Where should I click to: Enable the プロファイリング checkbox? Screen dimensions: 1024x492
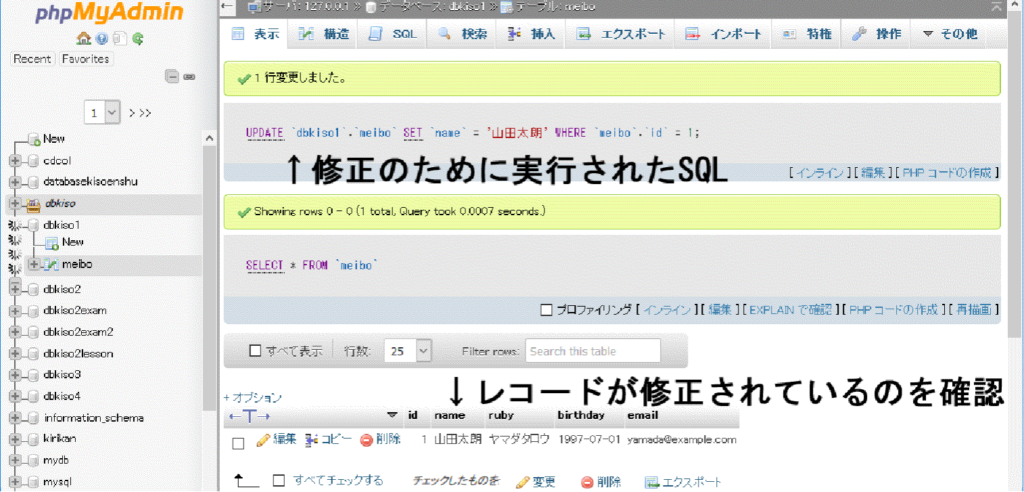(546, 310)
